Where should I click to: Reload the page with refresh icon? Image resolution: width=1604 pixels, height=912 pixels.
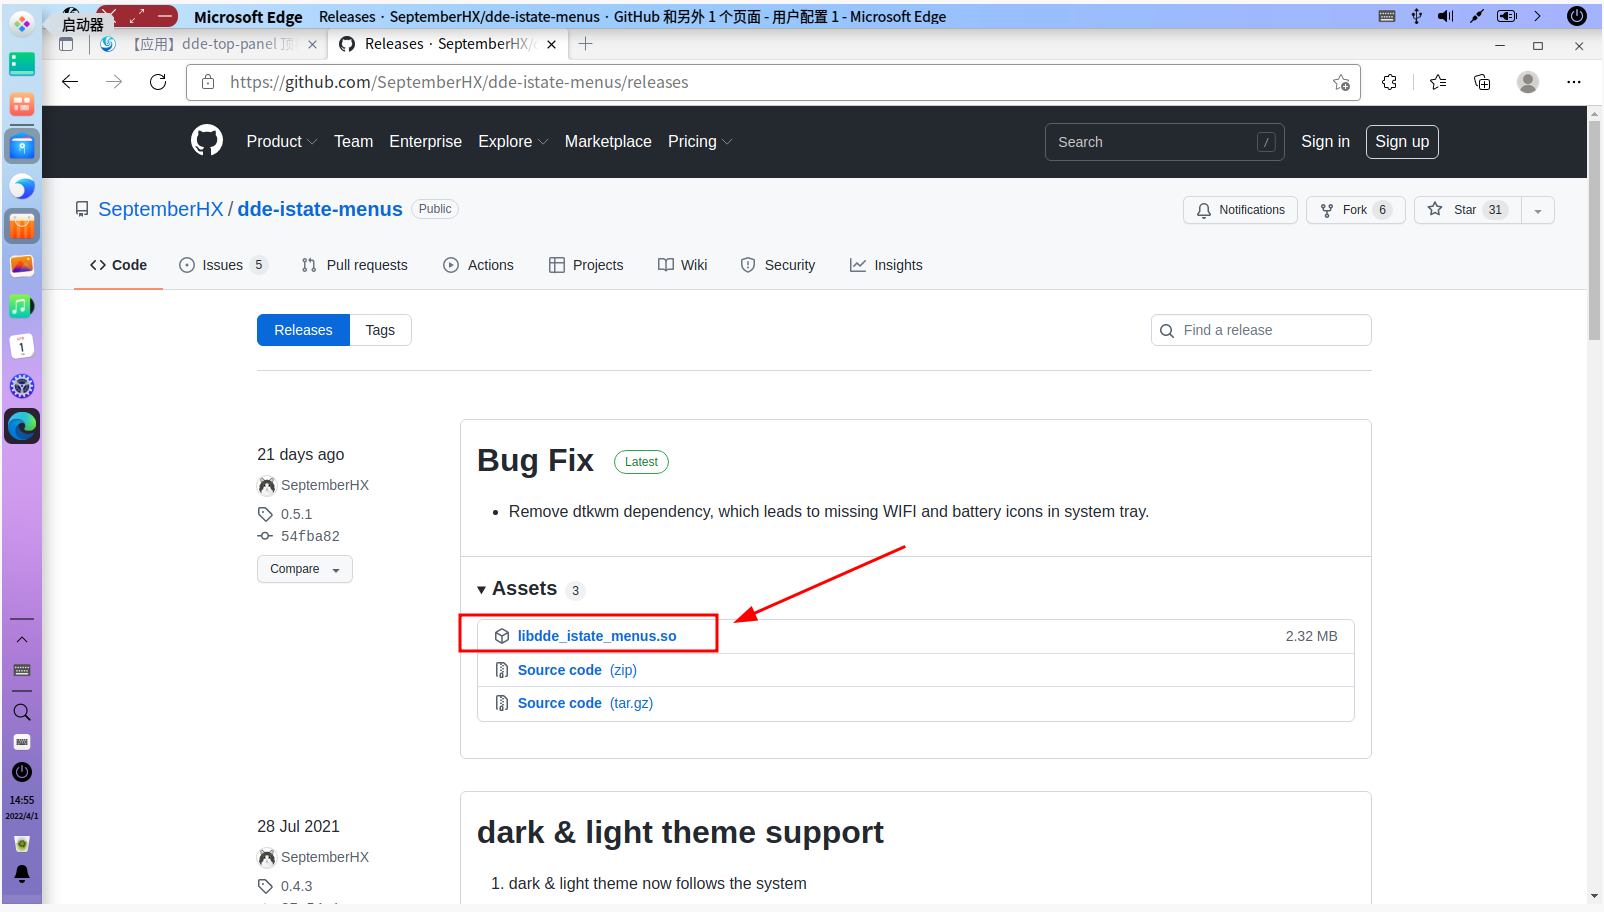click(x=158, y=82)
